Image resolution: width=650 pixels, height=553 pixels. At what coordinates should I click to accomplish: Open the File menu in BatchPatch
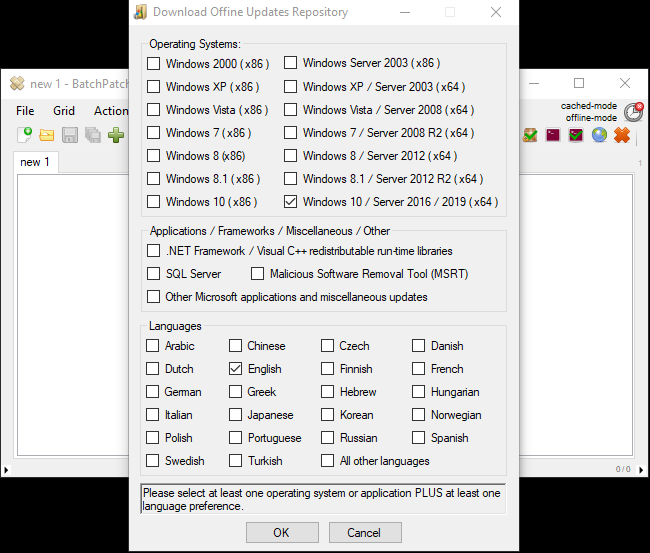(25, 111)
